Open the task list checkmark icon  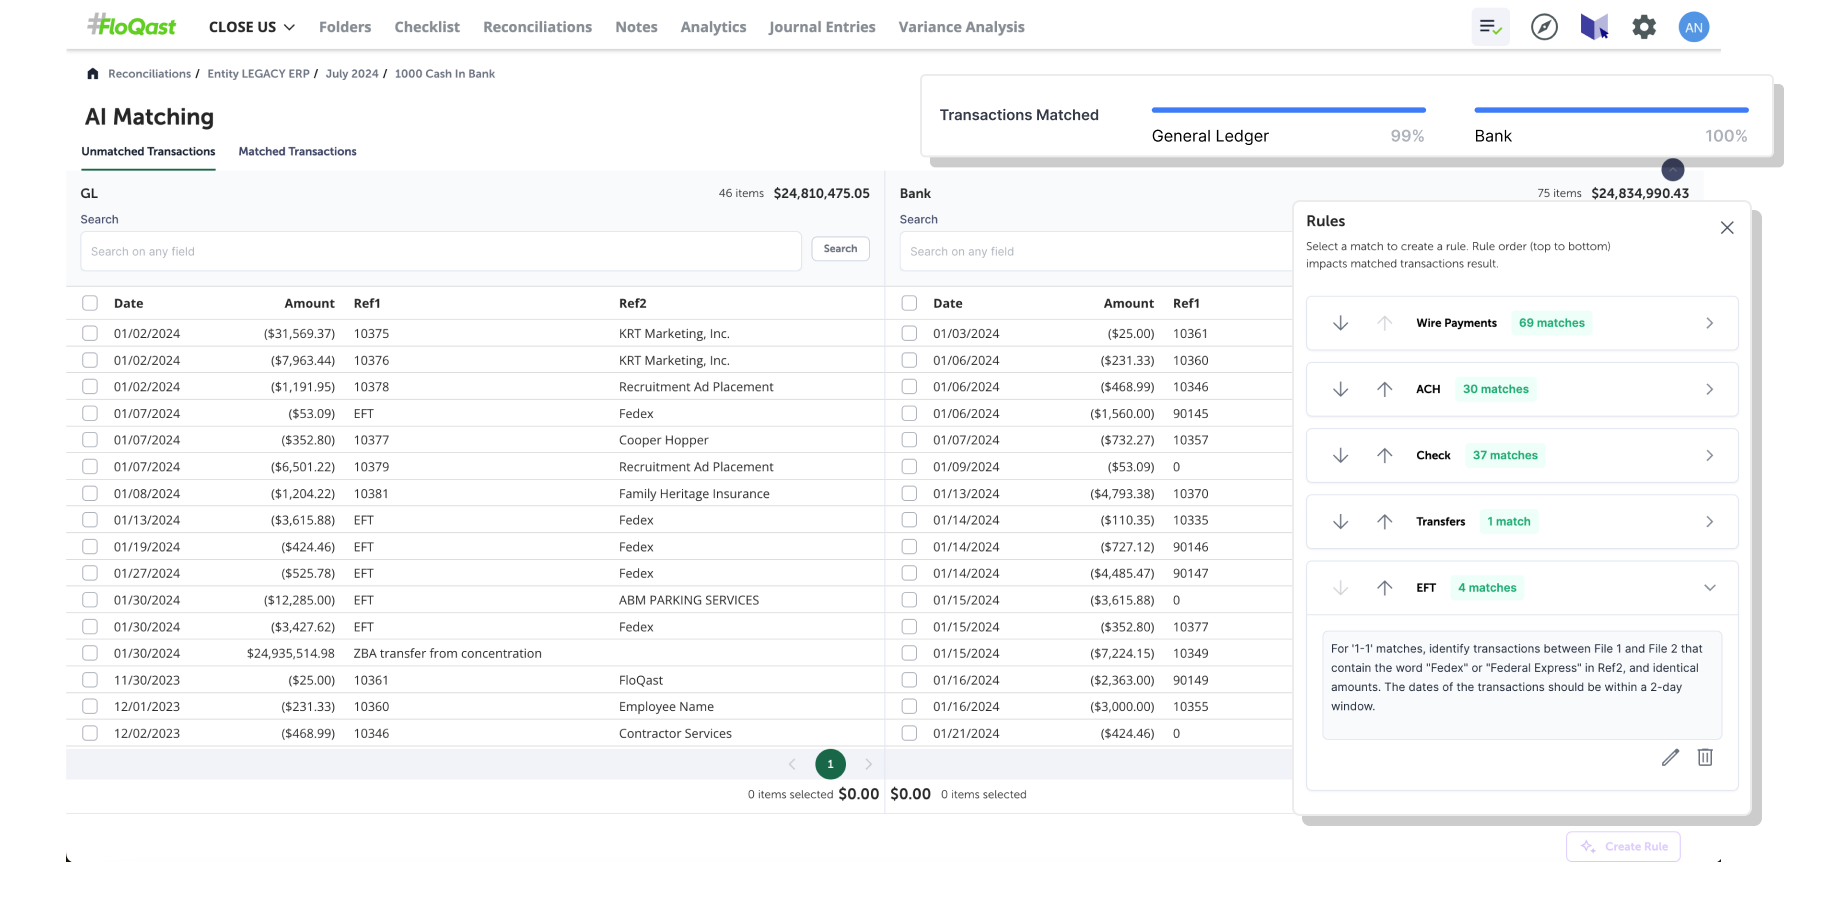click(x=1490, y=27)
